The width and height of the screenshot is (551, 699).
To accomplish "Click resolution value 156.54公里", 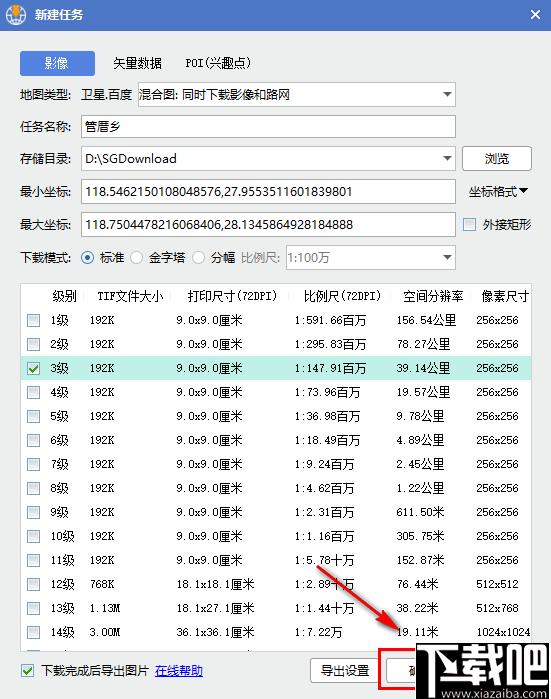I will click(426, 320).
